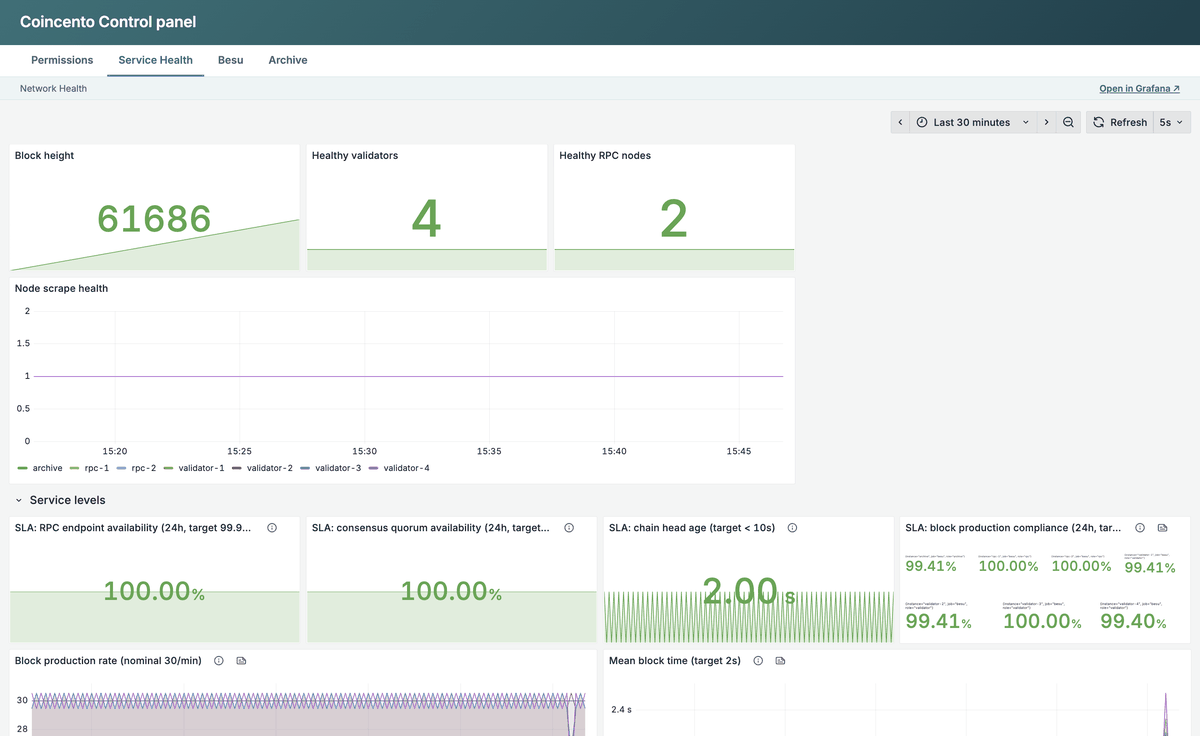Click info icon on RPC endpoint availability panel
1200x736 pixels.
click(x=272, y=527)
